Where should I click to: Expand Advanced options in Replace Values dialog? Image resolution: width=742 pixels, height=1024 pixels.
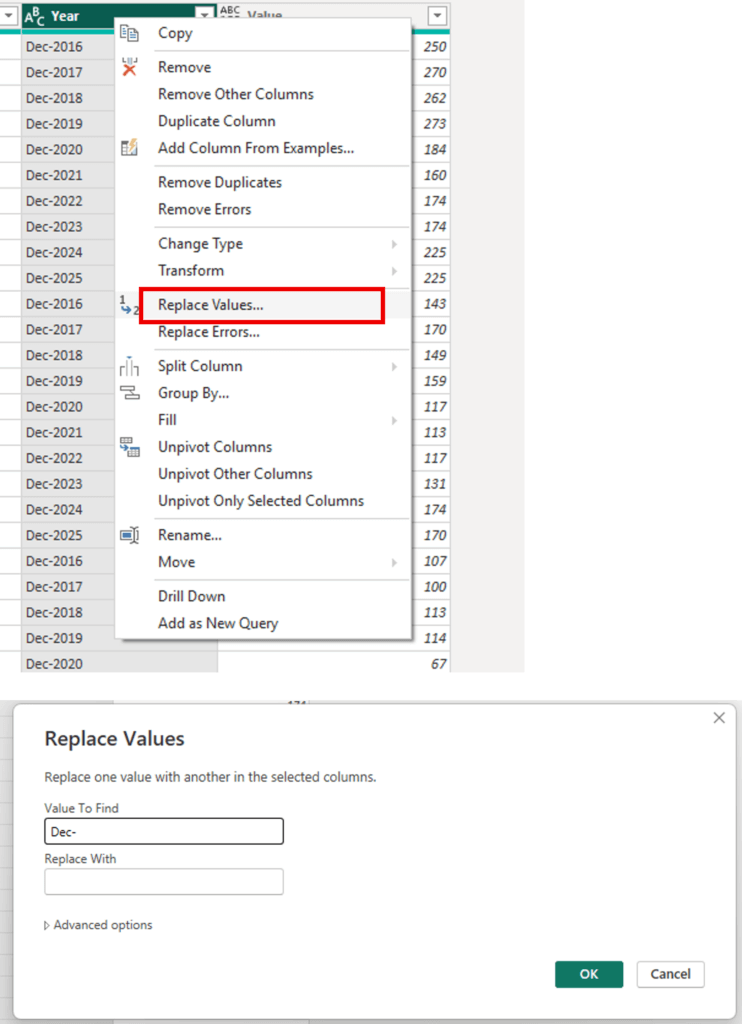point(98,925)
